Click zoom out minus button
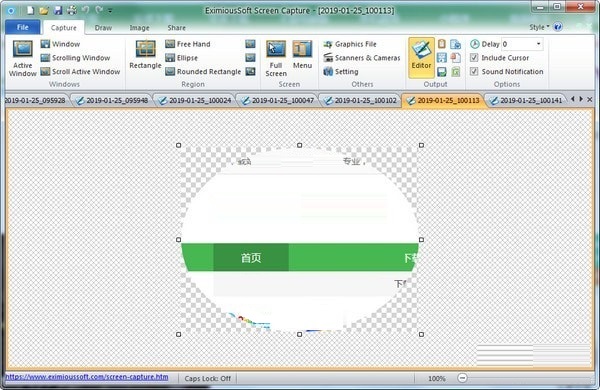The image size is (600, 390). click(x=462, y=378)
